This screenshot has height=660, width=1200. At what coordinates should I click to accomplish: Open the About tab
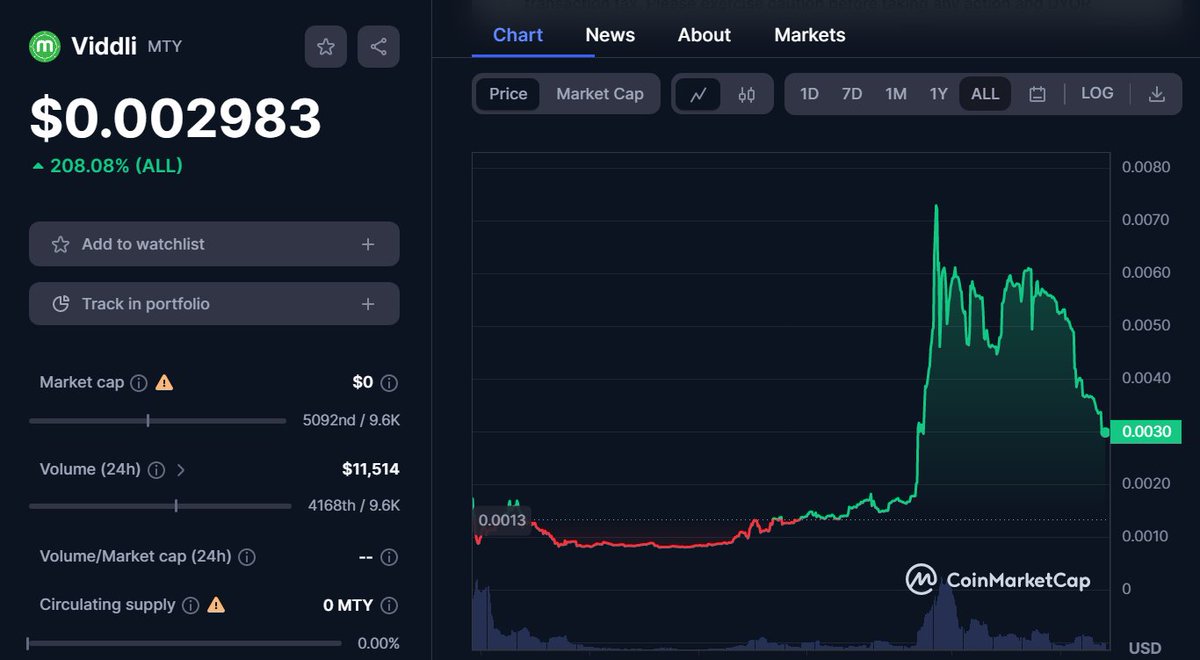(704, 35)
